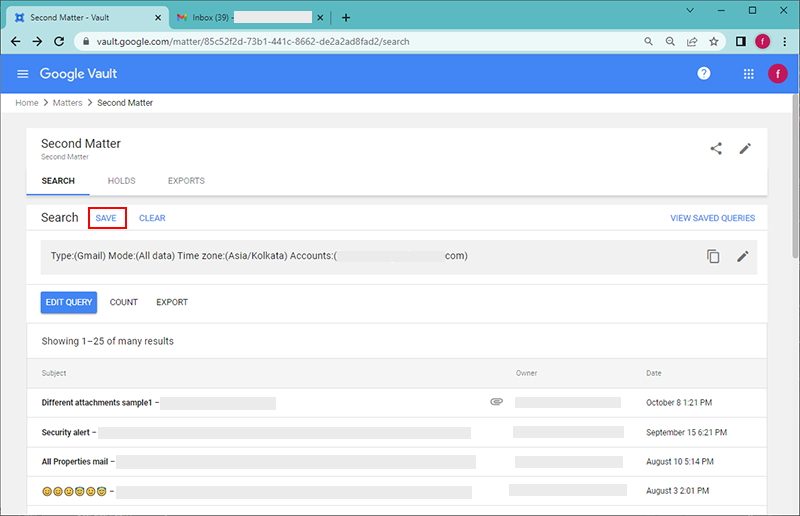Go to Home in the breadcrumb

tap(27, 103)
